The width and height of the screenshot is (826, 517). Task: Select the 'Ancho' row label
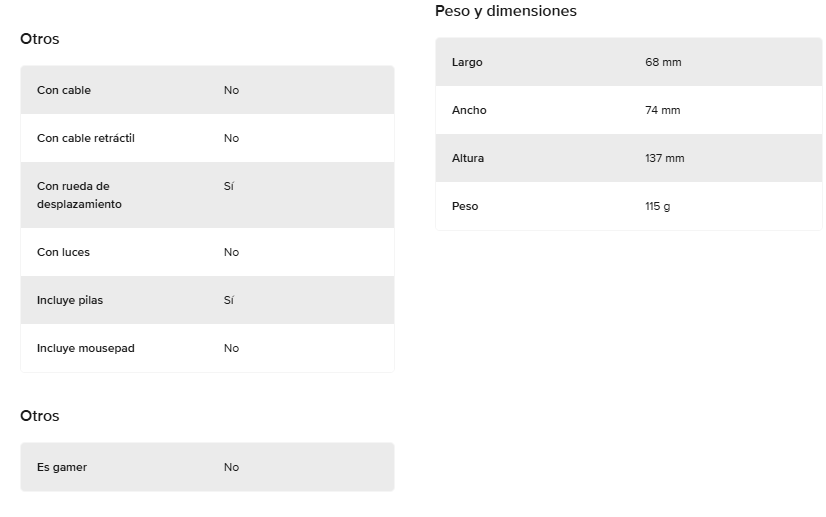click(469, 110)
